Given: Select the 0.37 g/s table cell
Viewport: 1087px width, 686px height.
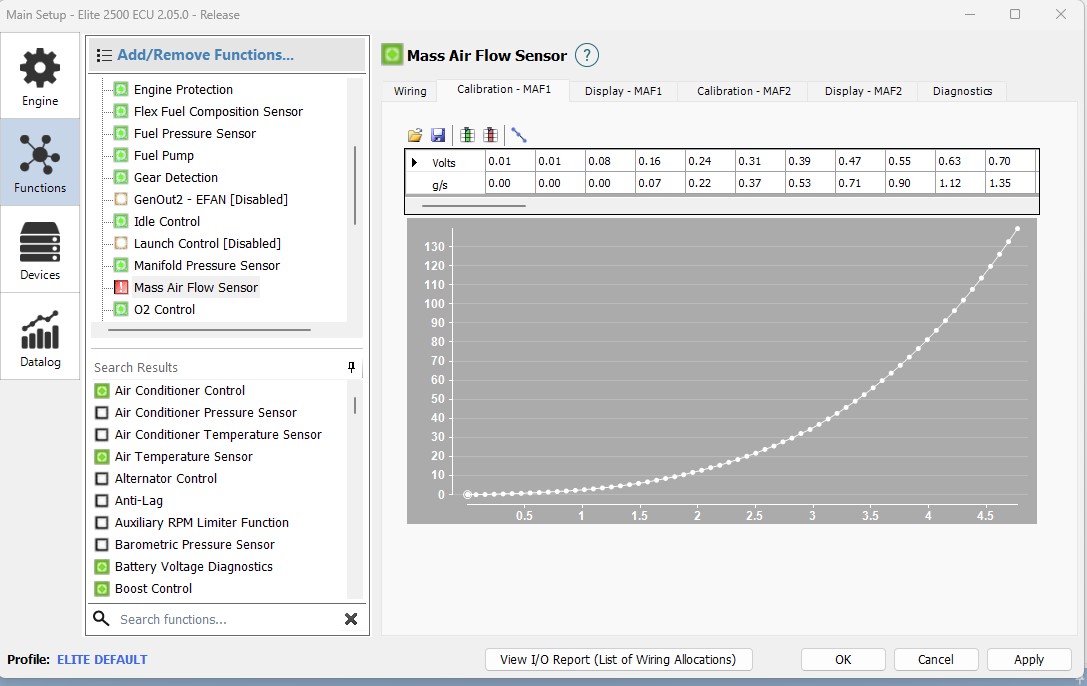Looking at the screenshot, I should tap(760, 183).
